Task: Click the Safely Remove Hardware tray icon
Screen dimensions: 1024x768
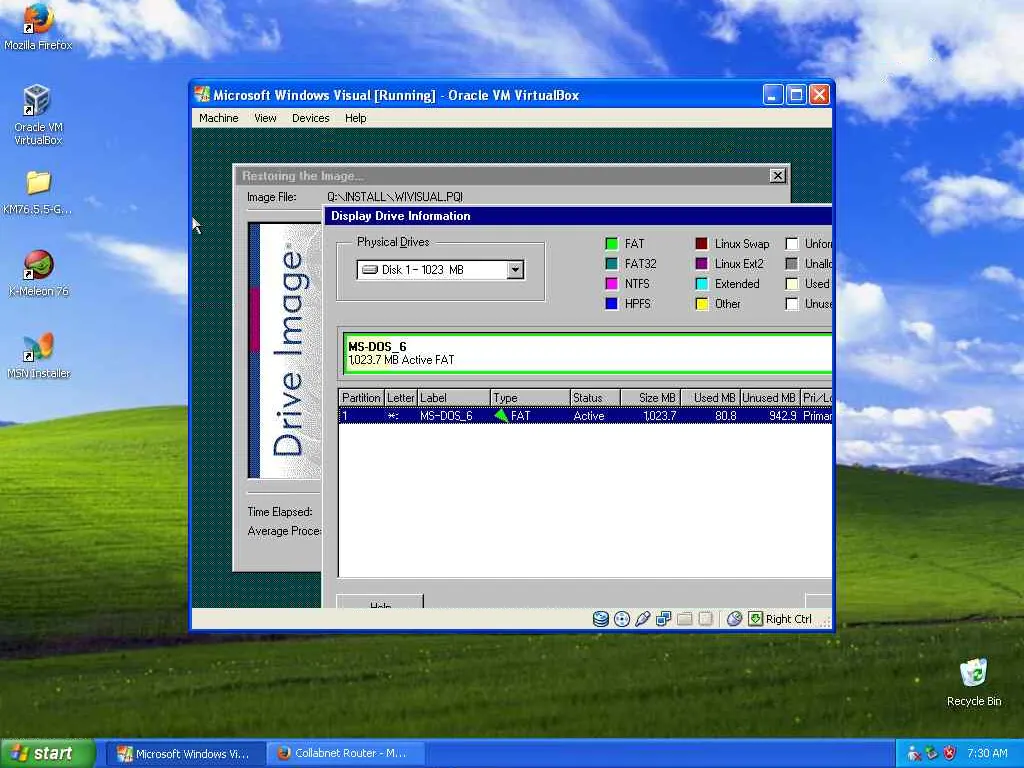Action: click(932, 754)
